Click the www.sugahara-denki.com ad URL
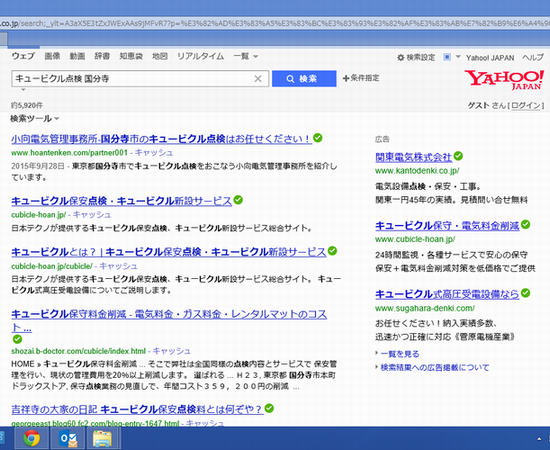The height and width of the screenshot is (450, 550). [x=425, y=308]
